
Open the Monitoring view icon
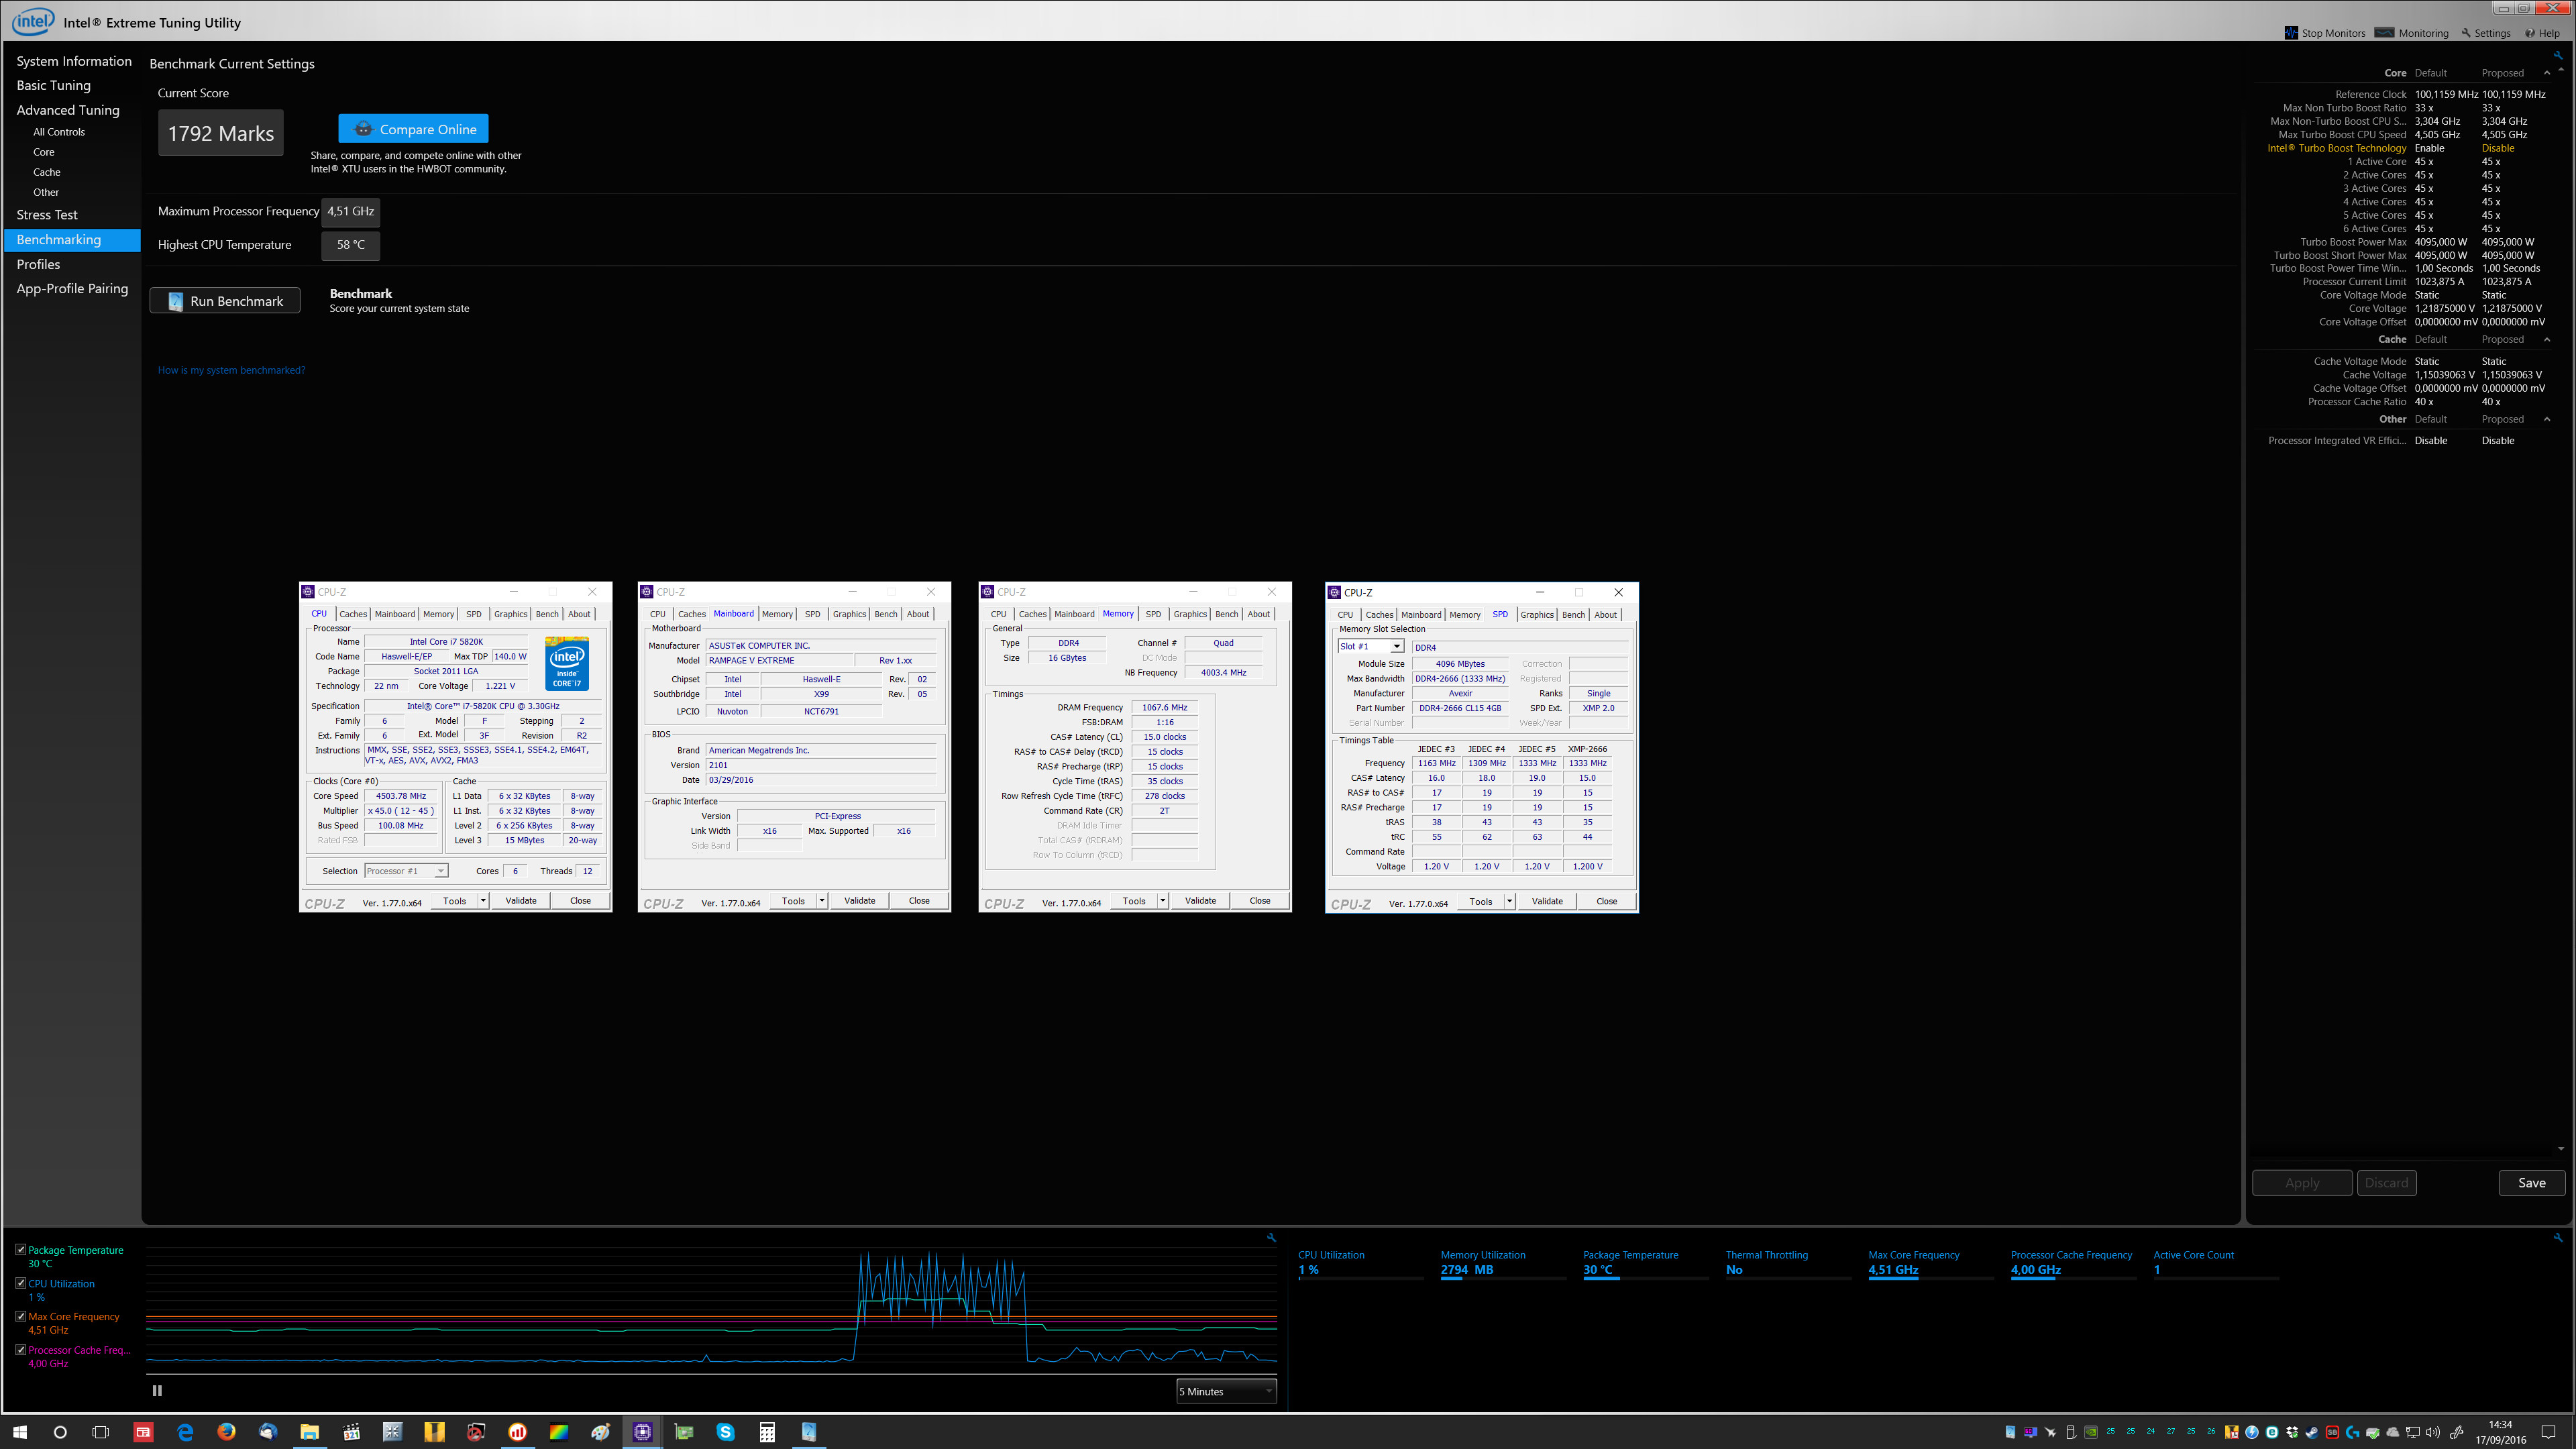(x=2384, y=33)
